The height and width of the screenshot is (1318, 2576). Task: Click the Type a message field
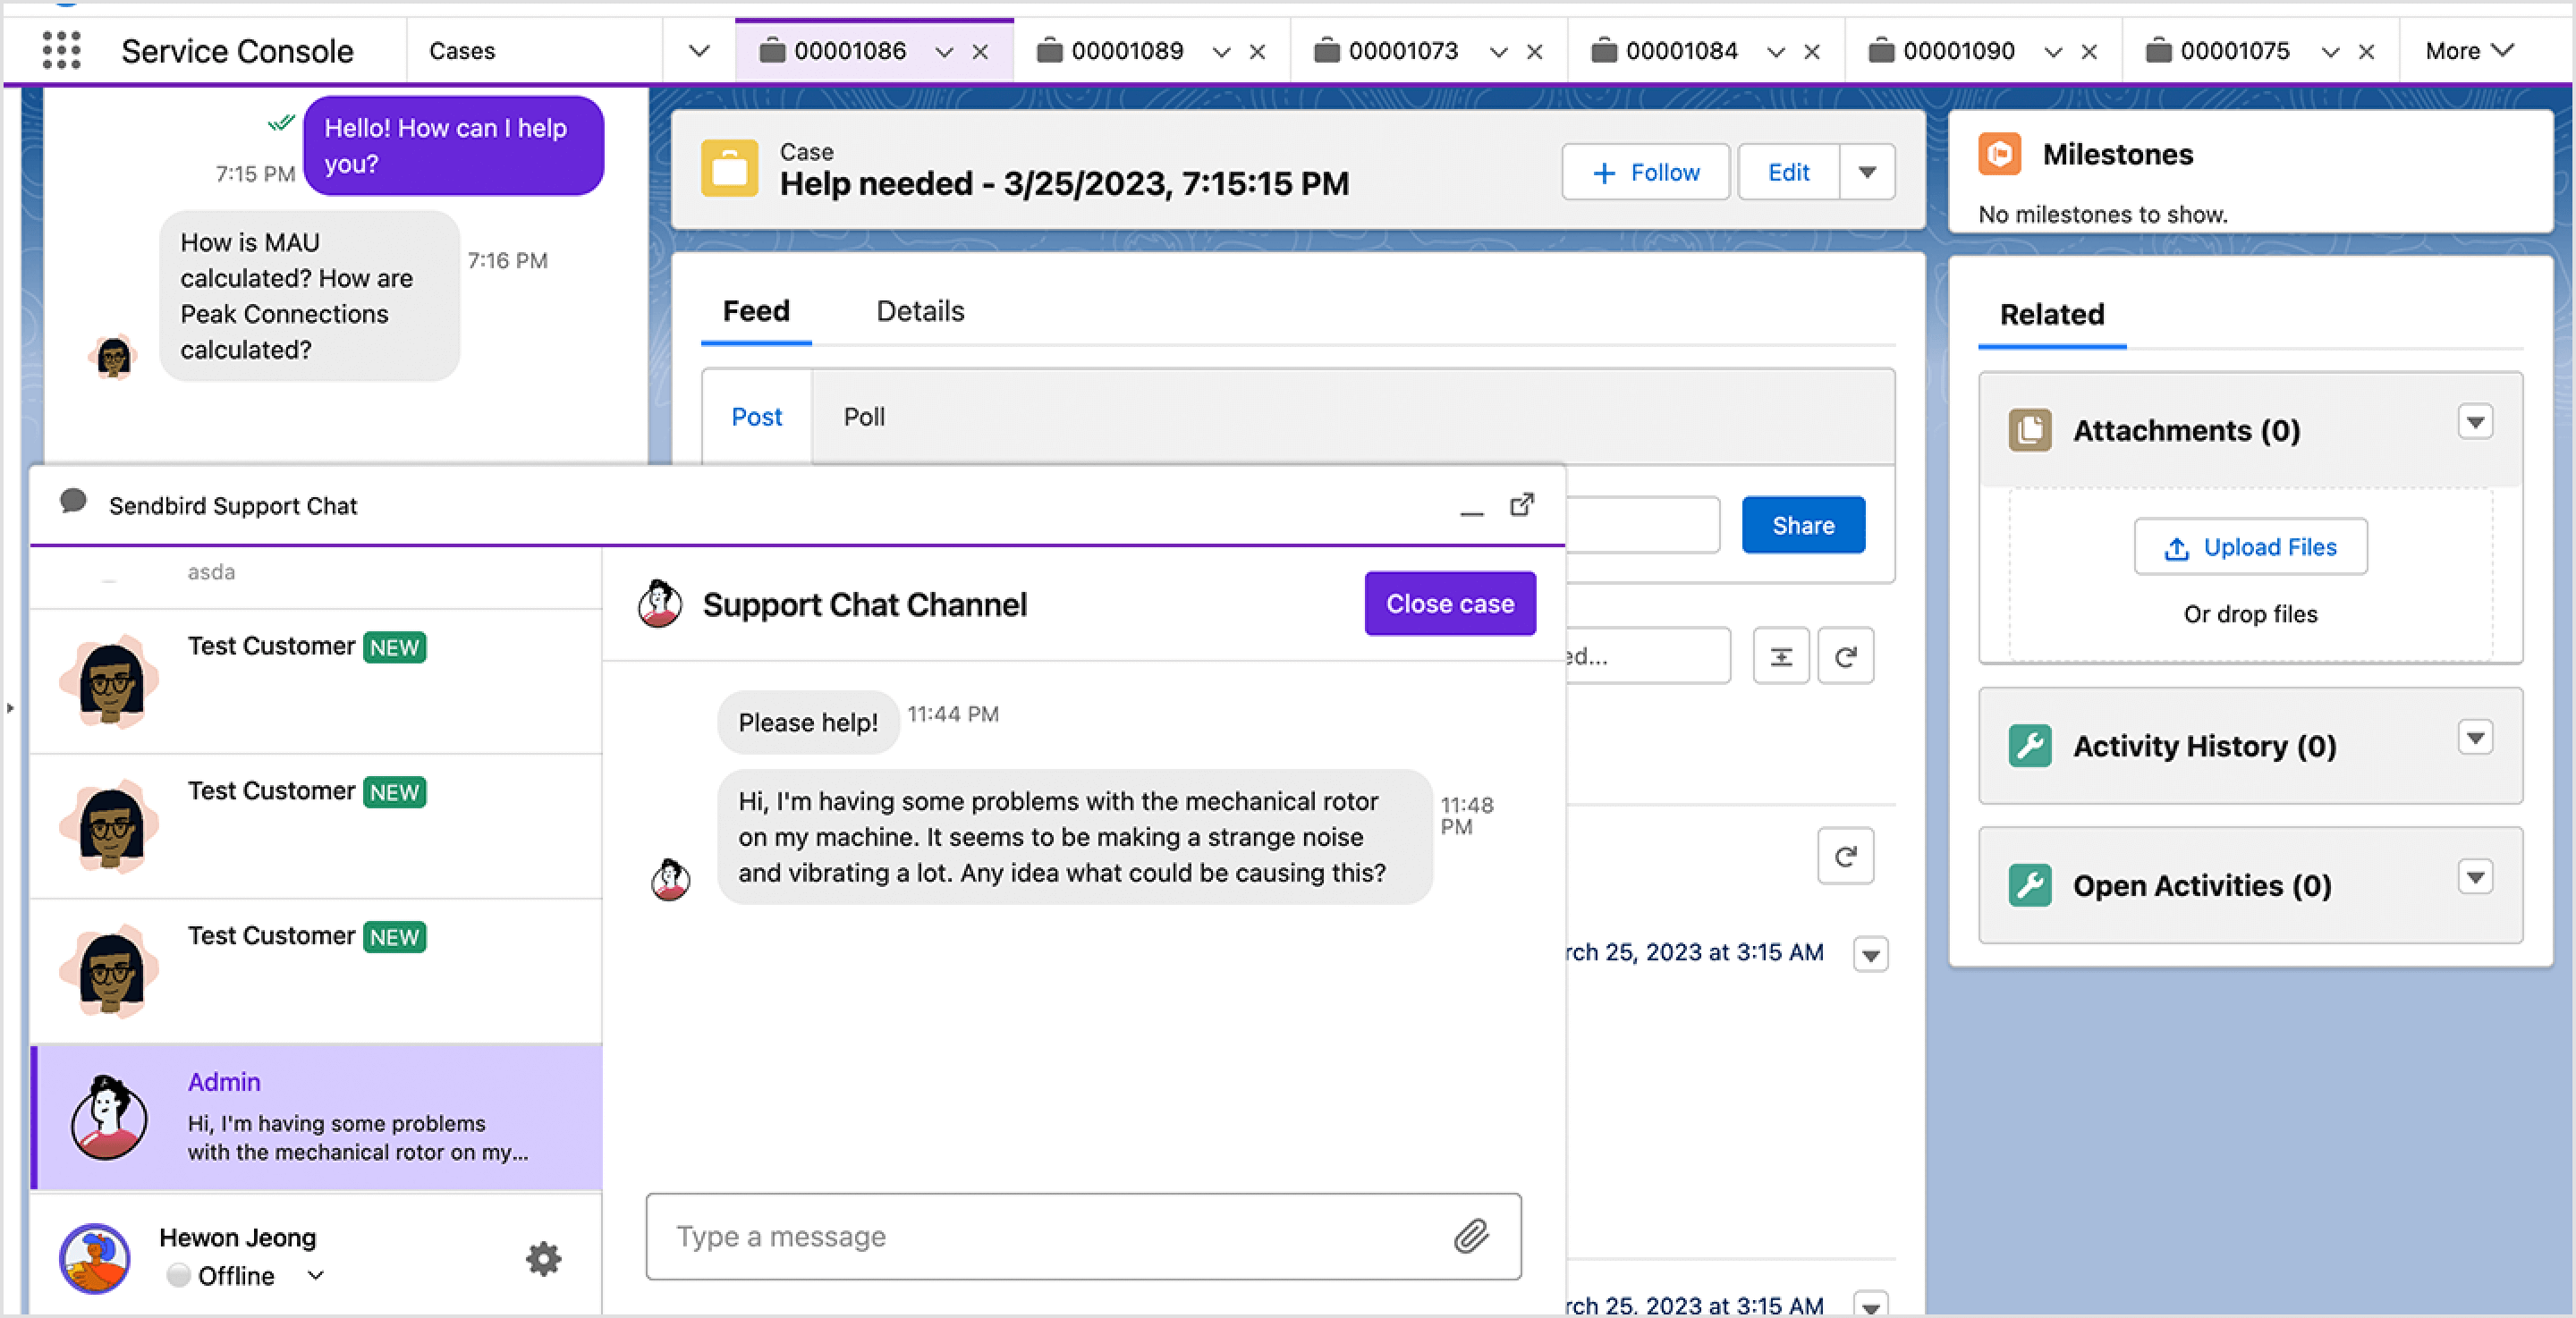(x=1050, y=1236)
